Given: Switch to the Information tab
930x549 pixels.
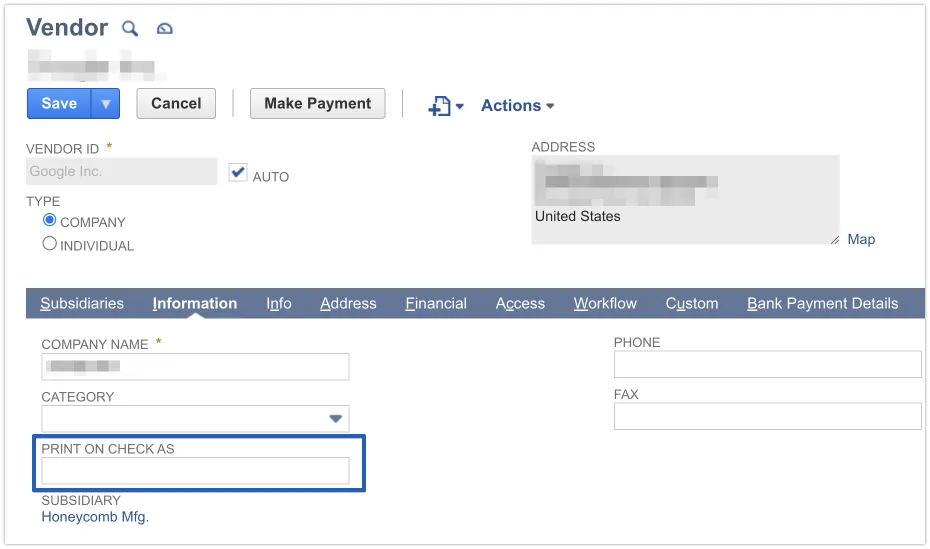Looking at the screenshot, I should (x=195, y=304).
